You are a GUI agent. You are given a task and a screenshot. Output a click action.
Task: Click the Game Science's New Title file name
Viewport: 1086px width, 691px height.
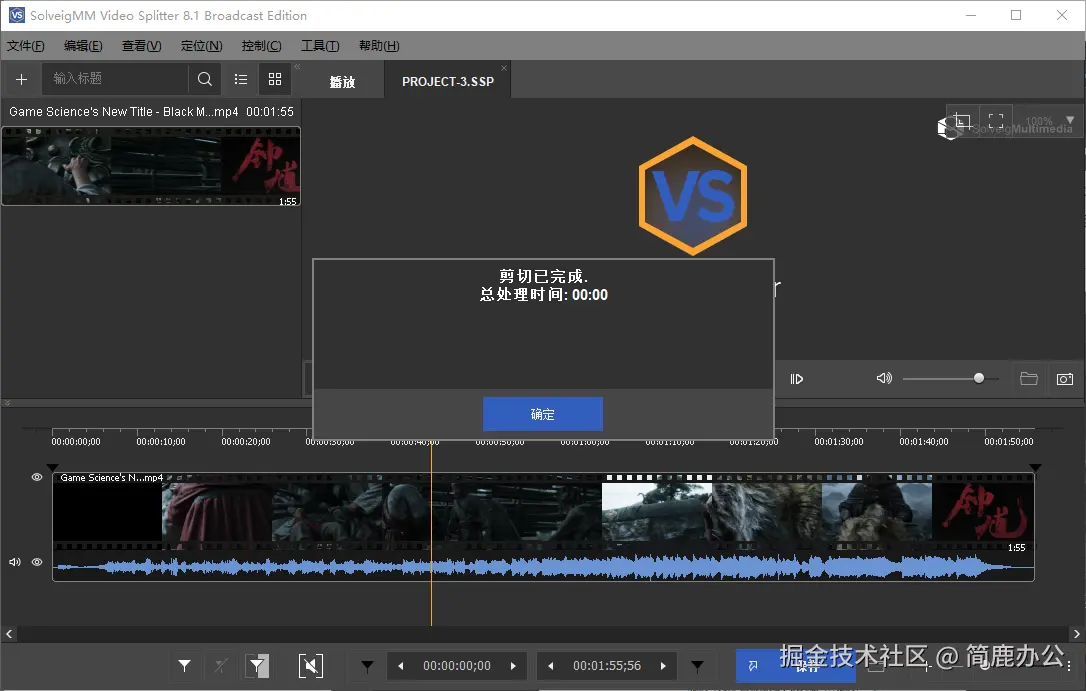[x=123, y=111]
